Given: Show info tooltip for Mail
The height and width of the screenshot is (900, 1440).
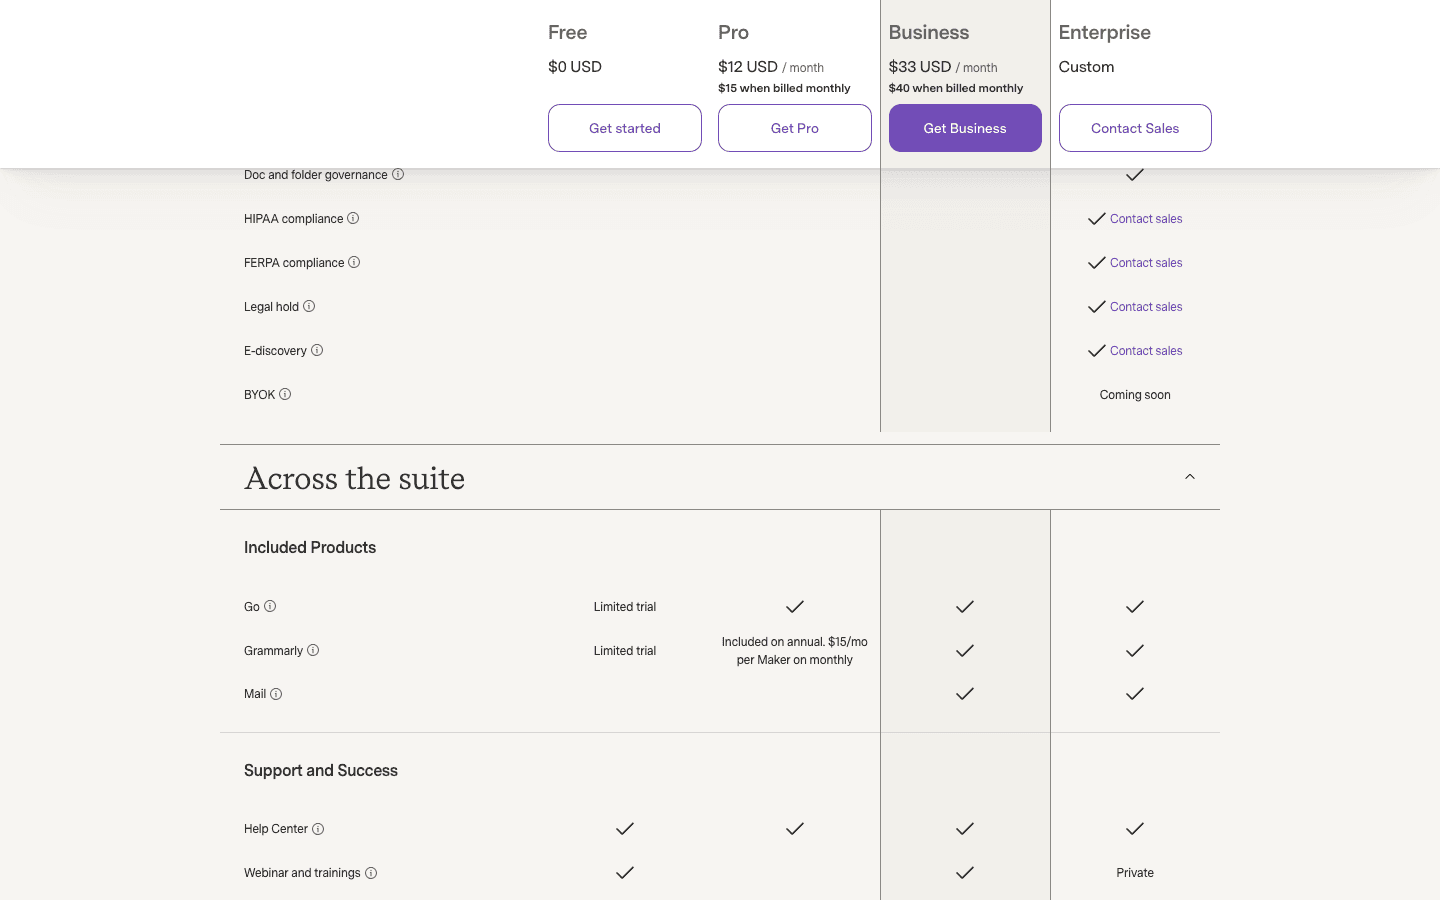Looking at the screenshot, I should (276, 694).
